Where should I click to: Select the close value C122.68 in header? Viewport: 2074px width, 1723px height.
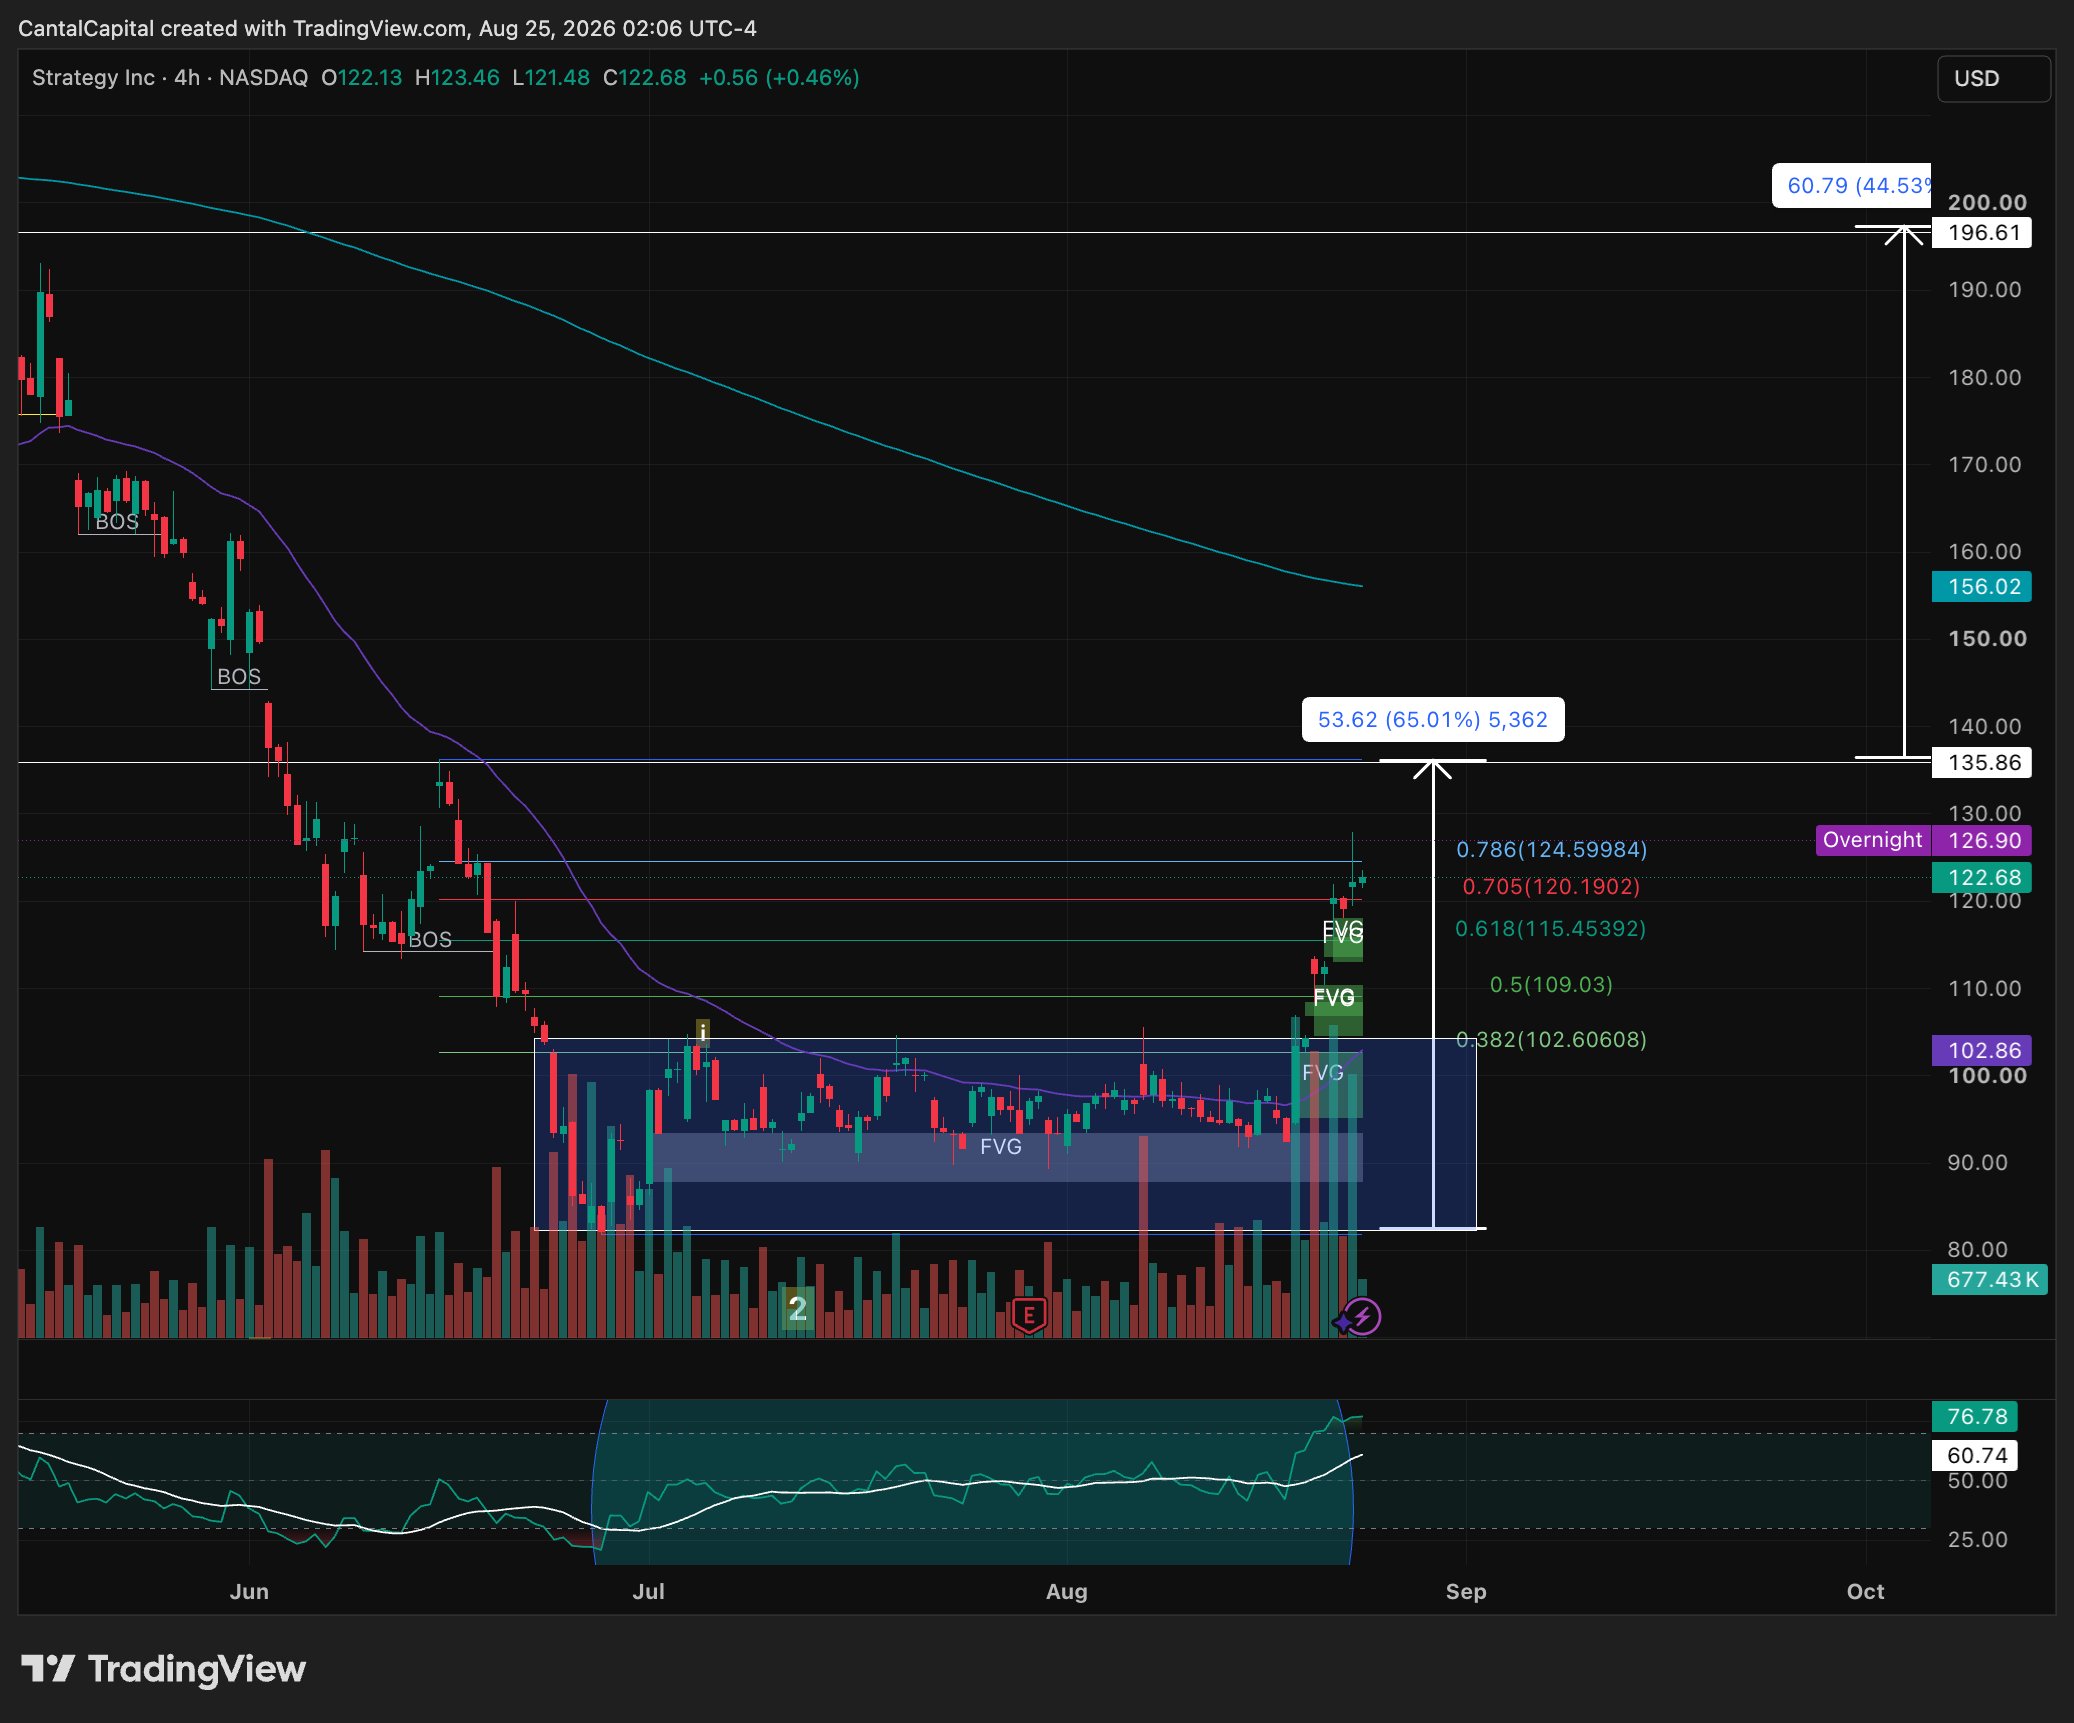tap(645, 78)
